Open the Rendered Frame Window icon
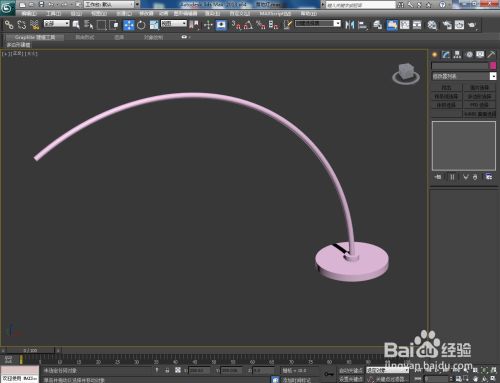Image resolution: width=500 pixels, height=383 pixels. pyautogui.click(x=459, y=25)
